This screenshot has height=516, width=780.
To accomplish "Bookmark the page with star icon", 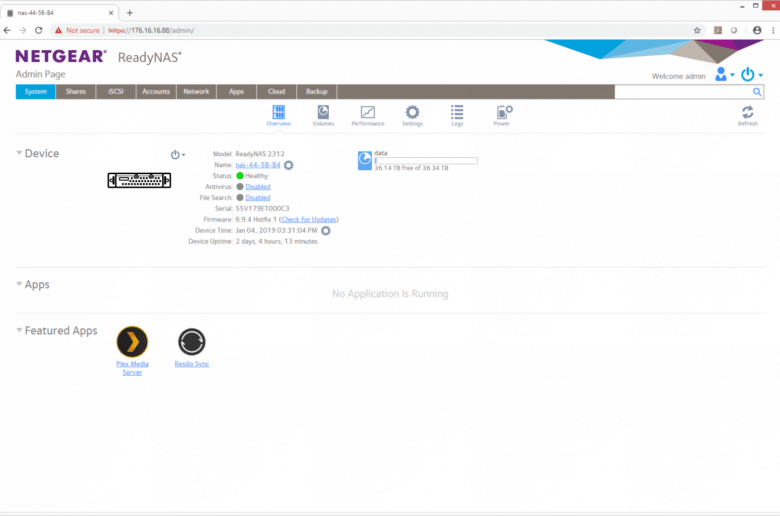I will (697, 30).
